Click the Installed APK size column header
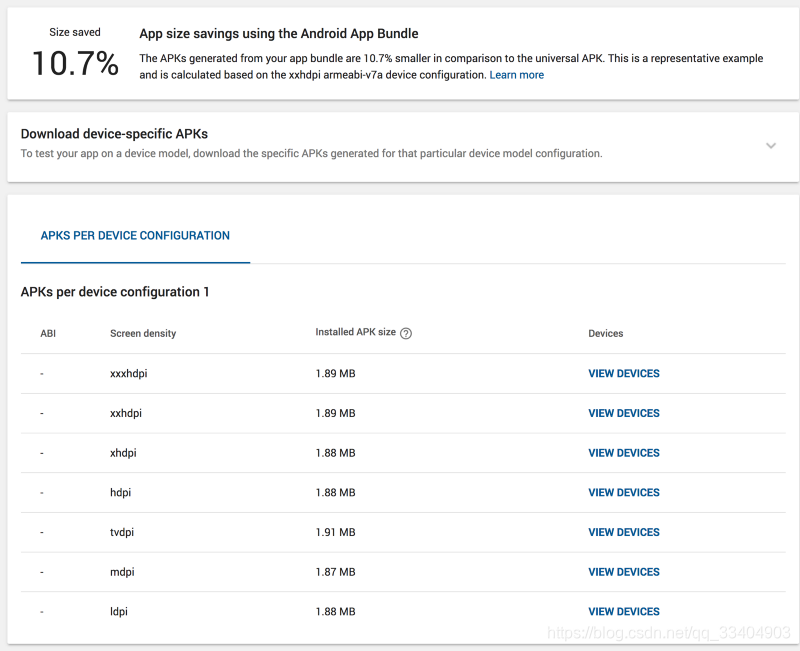Viewport: 800px width, 651px height. pos(356,332)
